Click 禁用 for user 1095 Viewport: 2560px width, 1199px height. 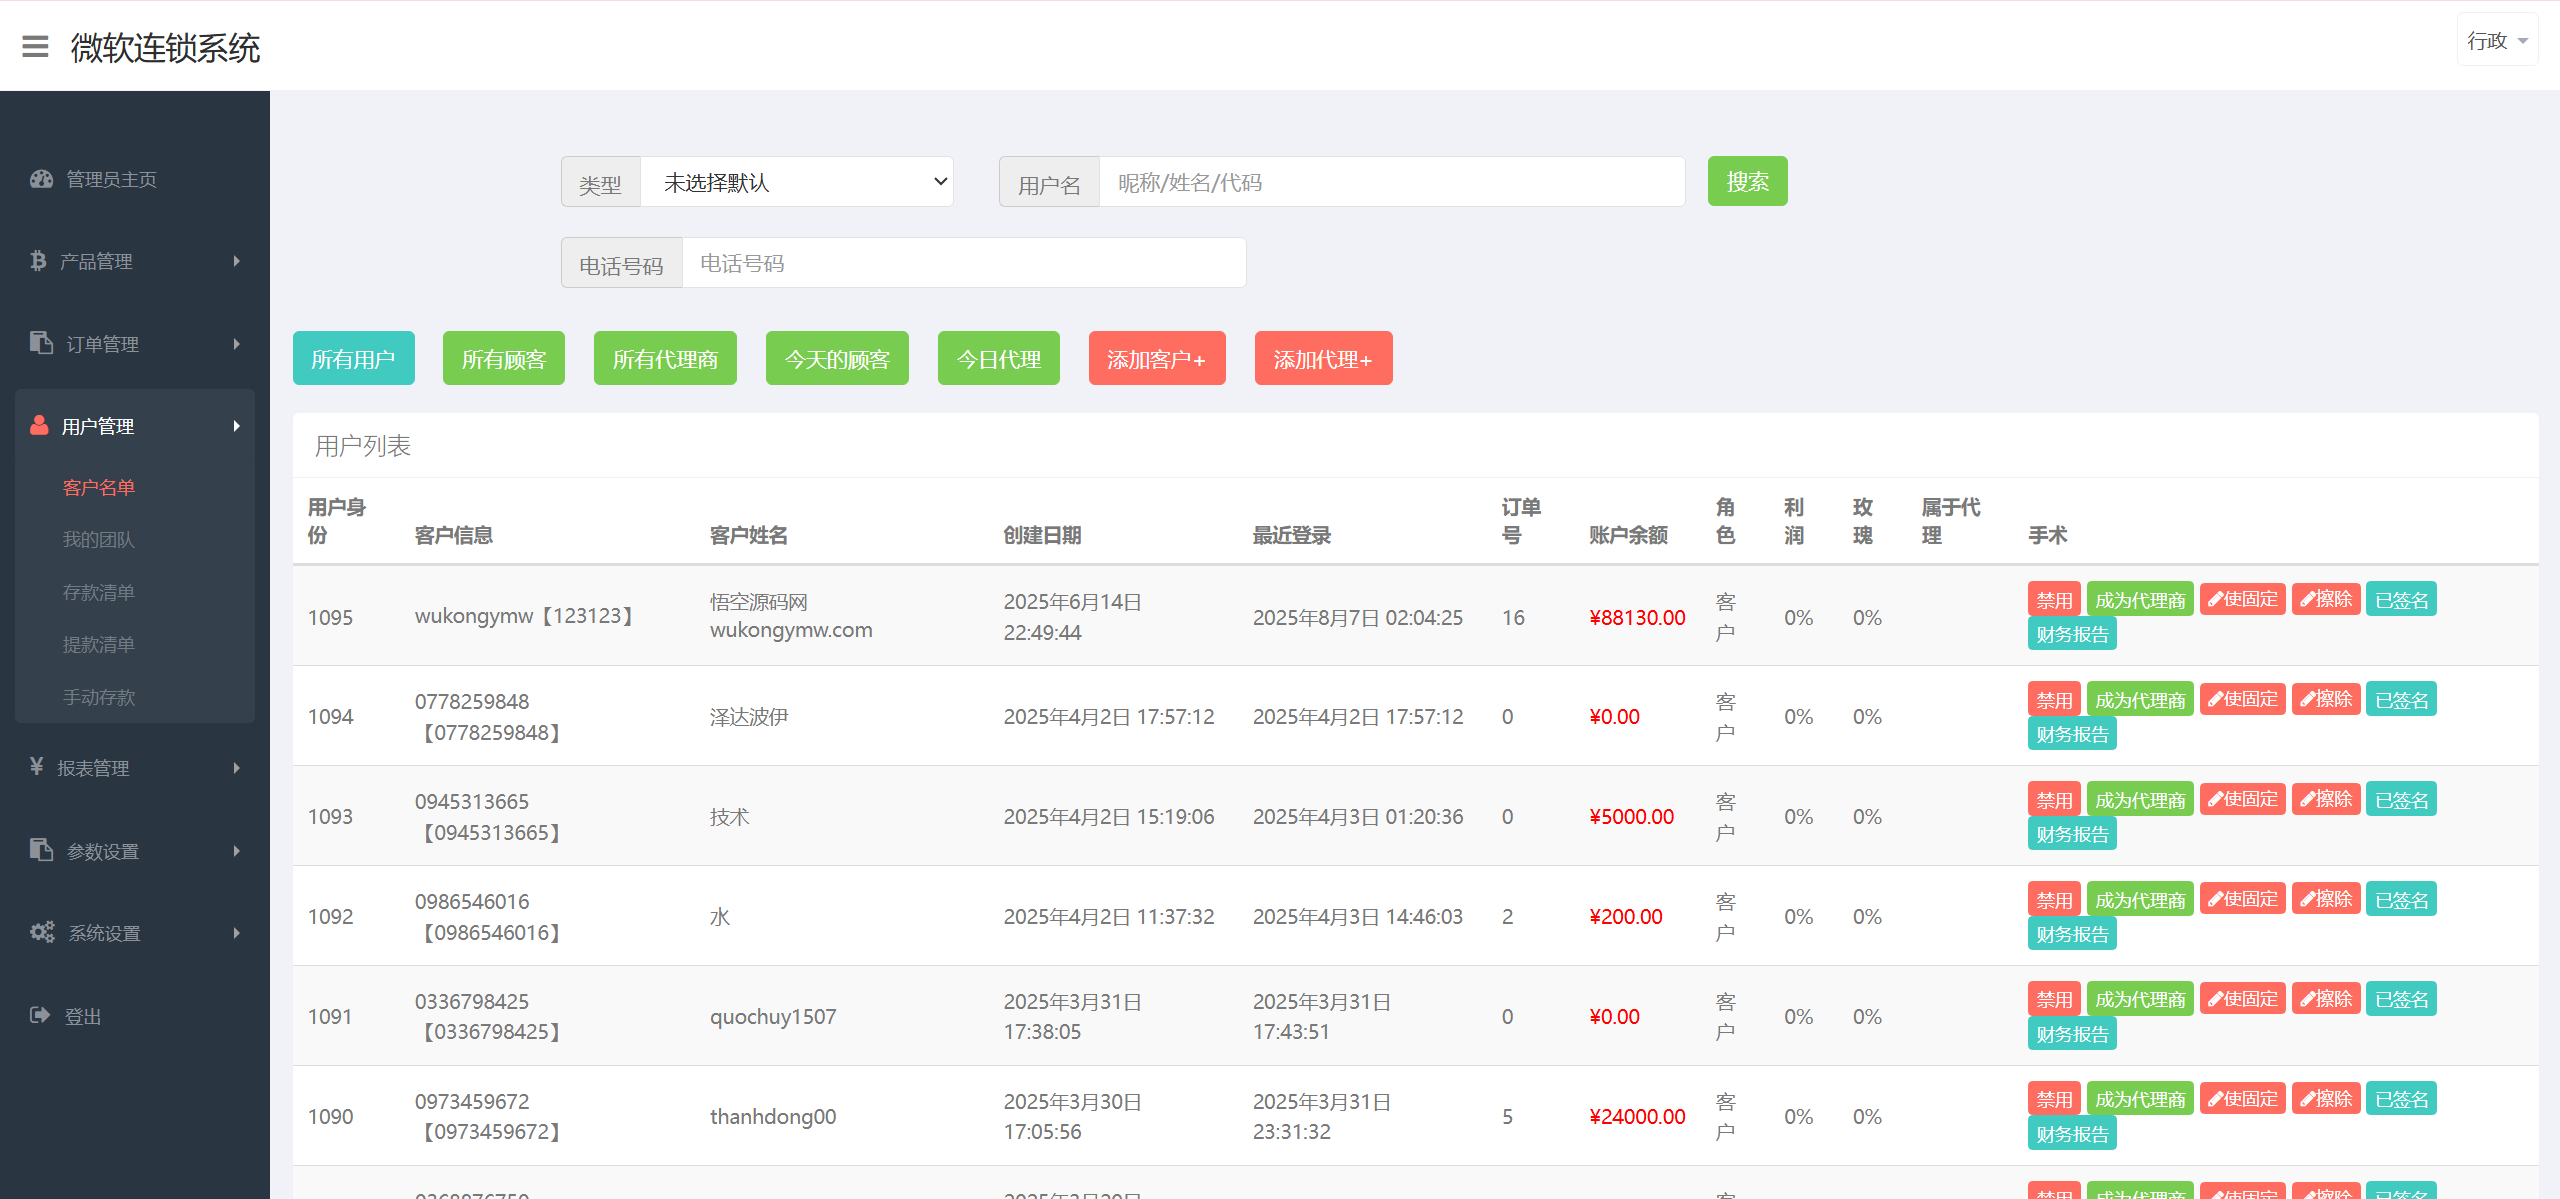pos(2054,600)
